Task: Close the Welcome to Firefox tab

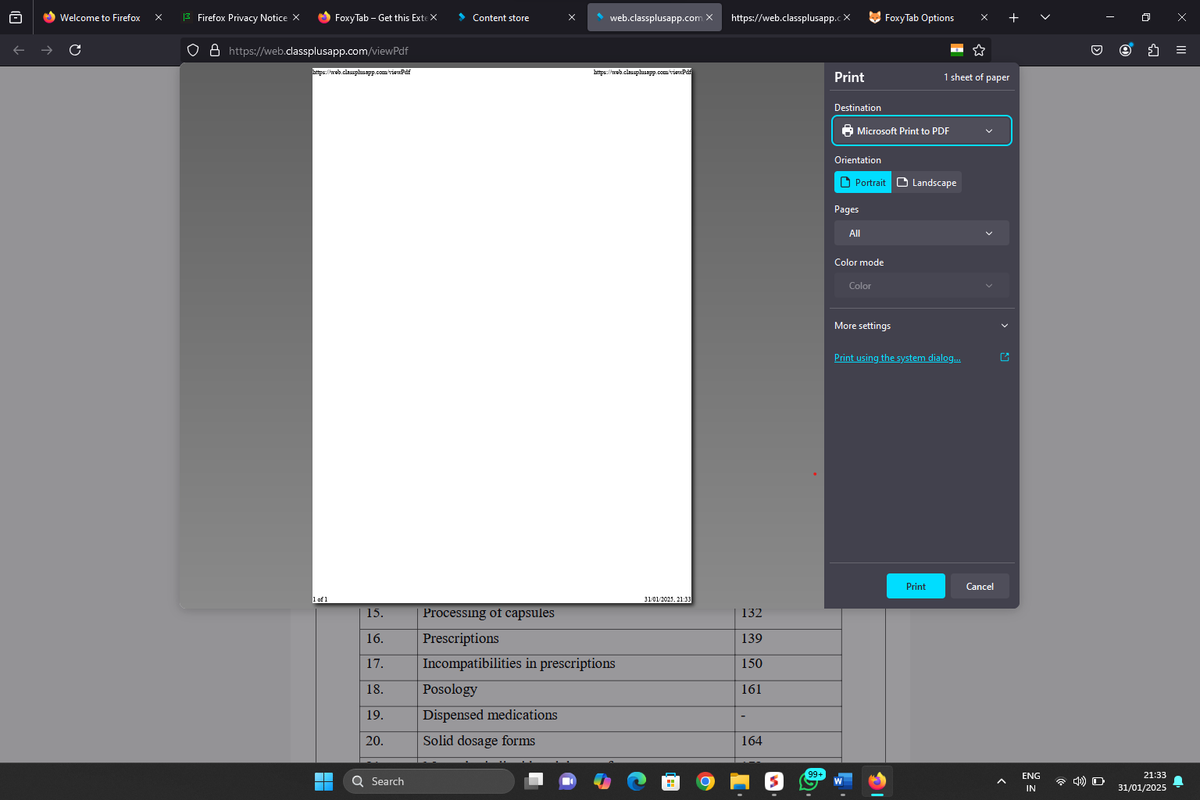Action: (158, 17)
